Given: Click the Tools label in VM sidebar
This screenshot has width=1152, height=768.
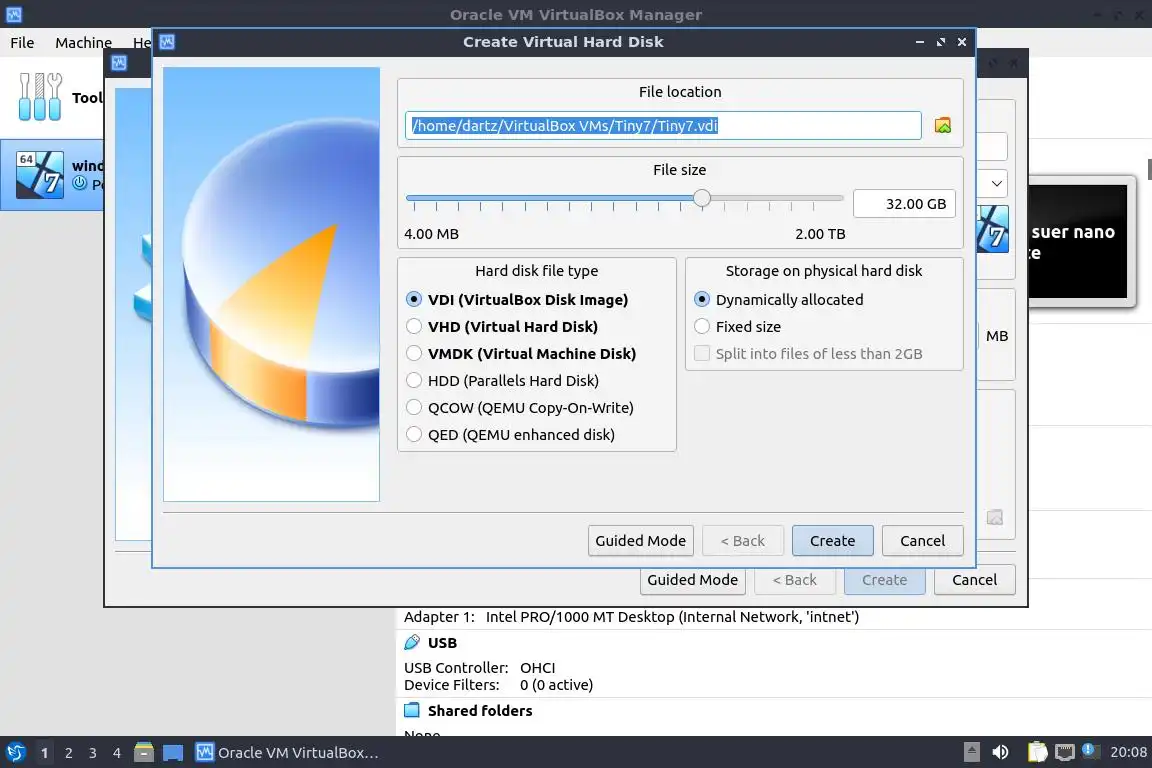Looking at the screenshot, I should 87,97.
